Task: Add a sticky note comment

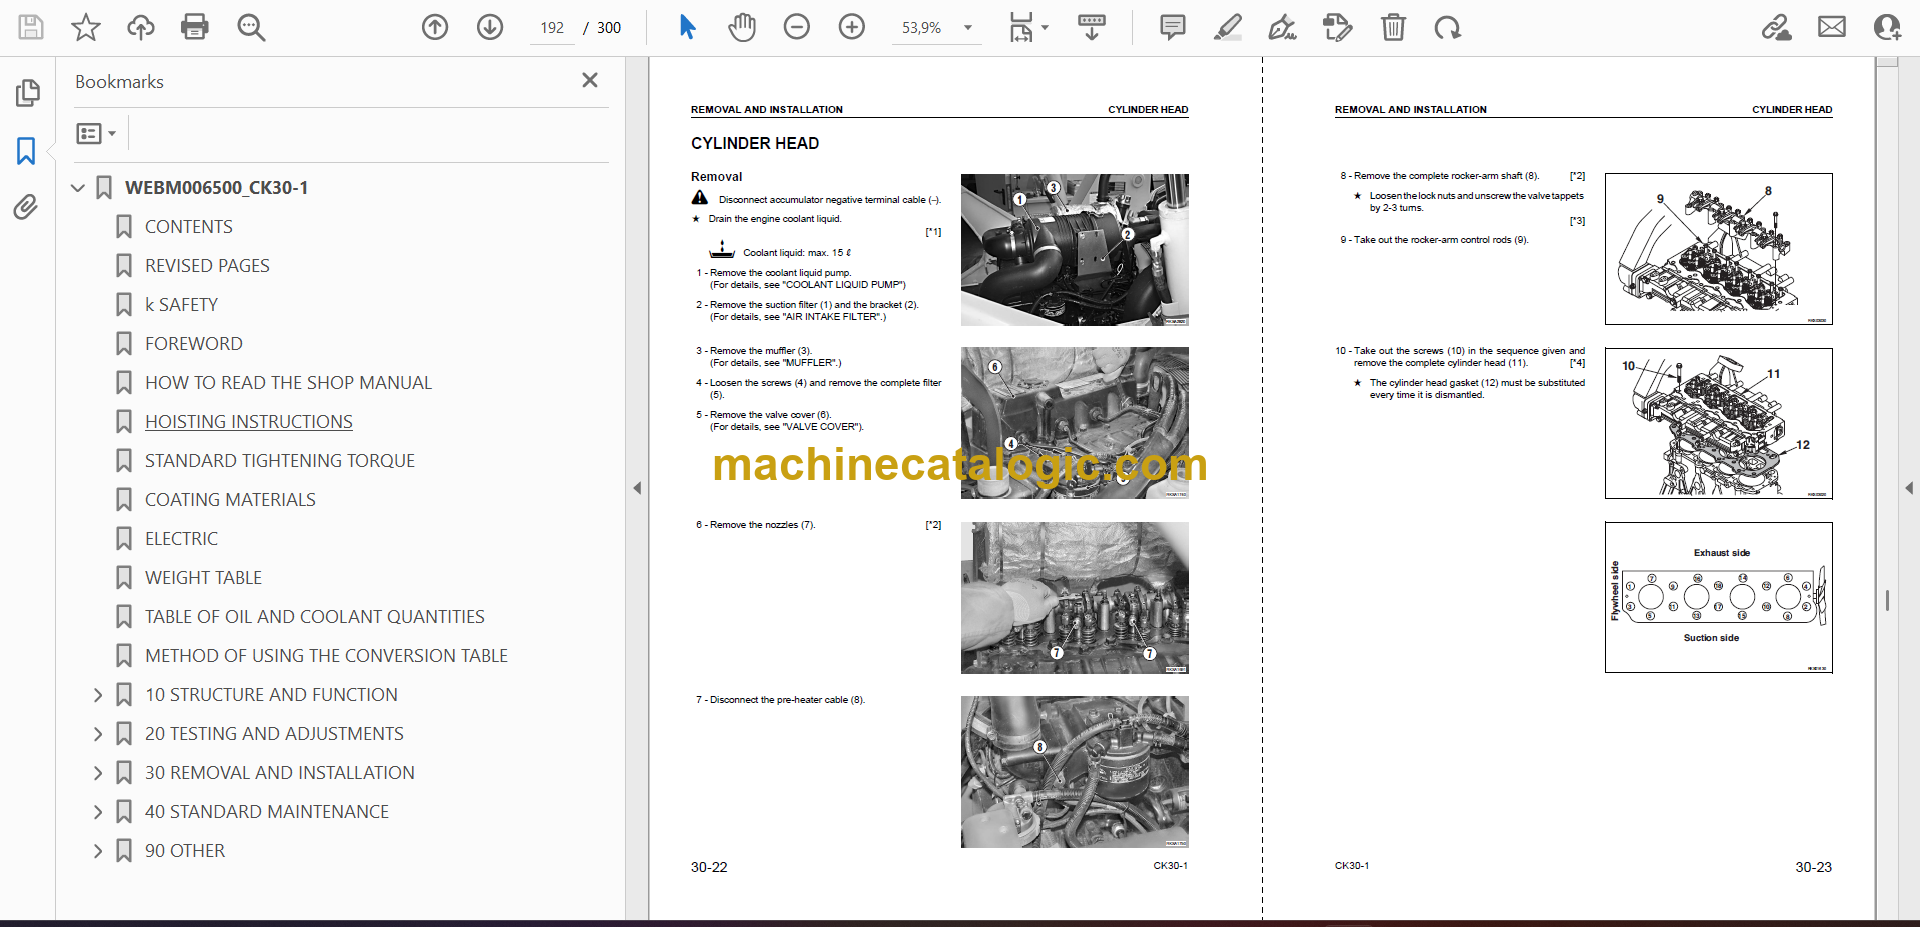Action: click(1173, 27)
